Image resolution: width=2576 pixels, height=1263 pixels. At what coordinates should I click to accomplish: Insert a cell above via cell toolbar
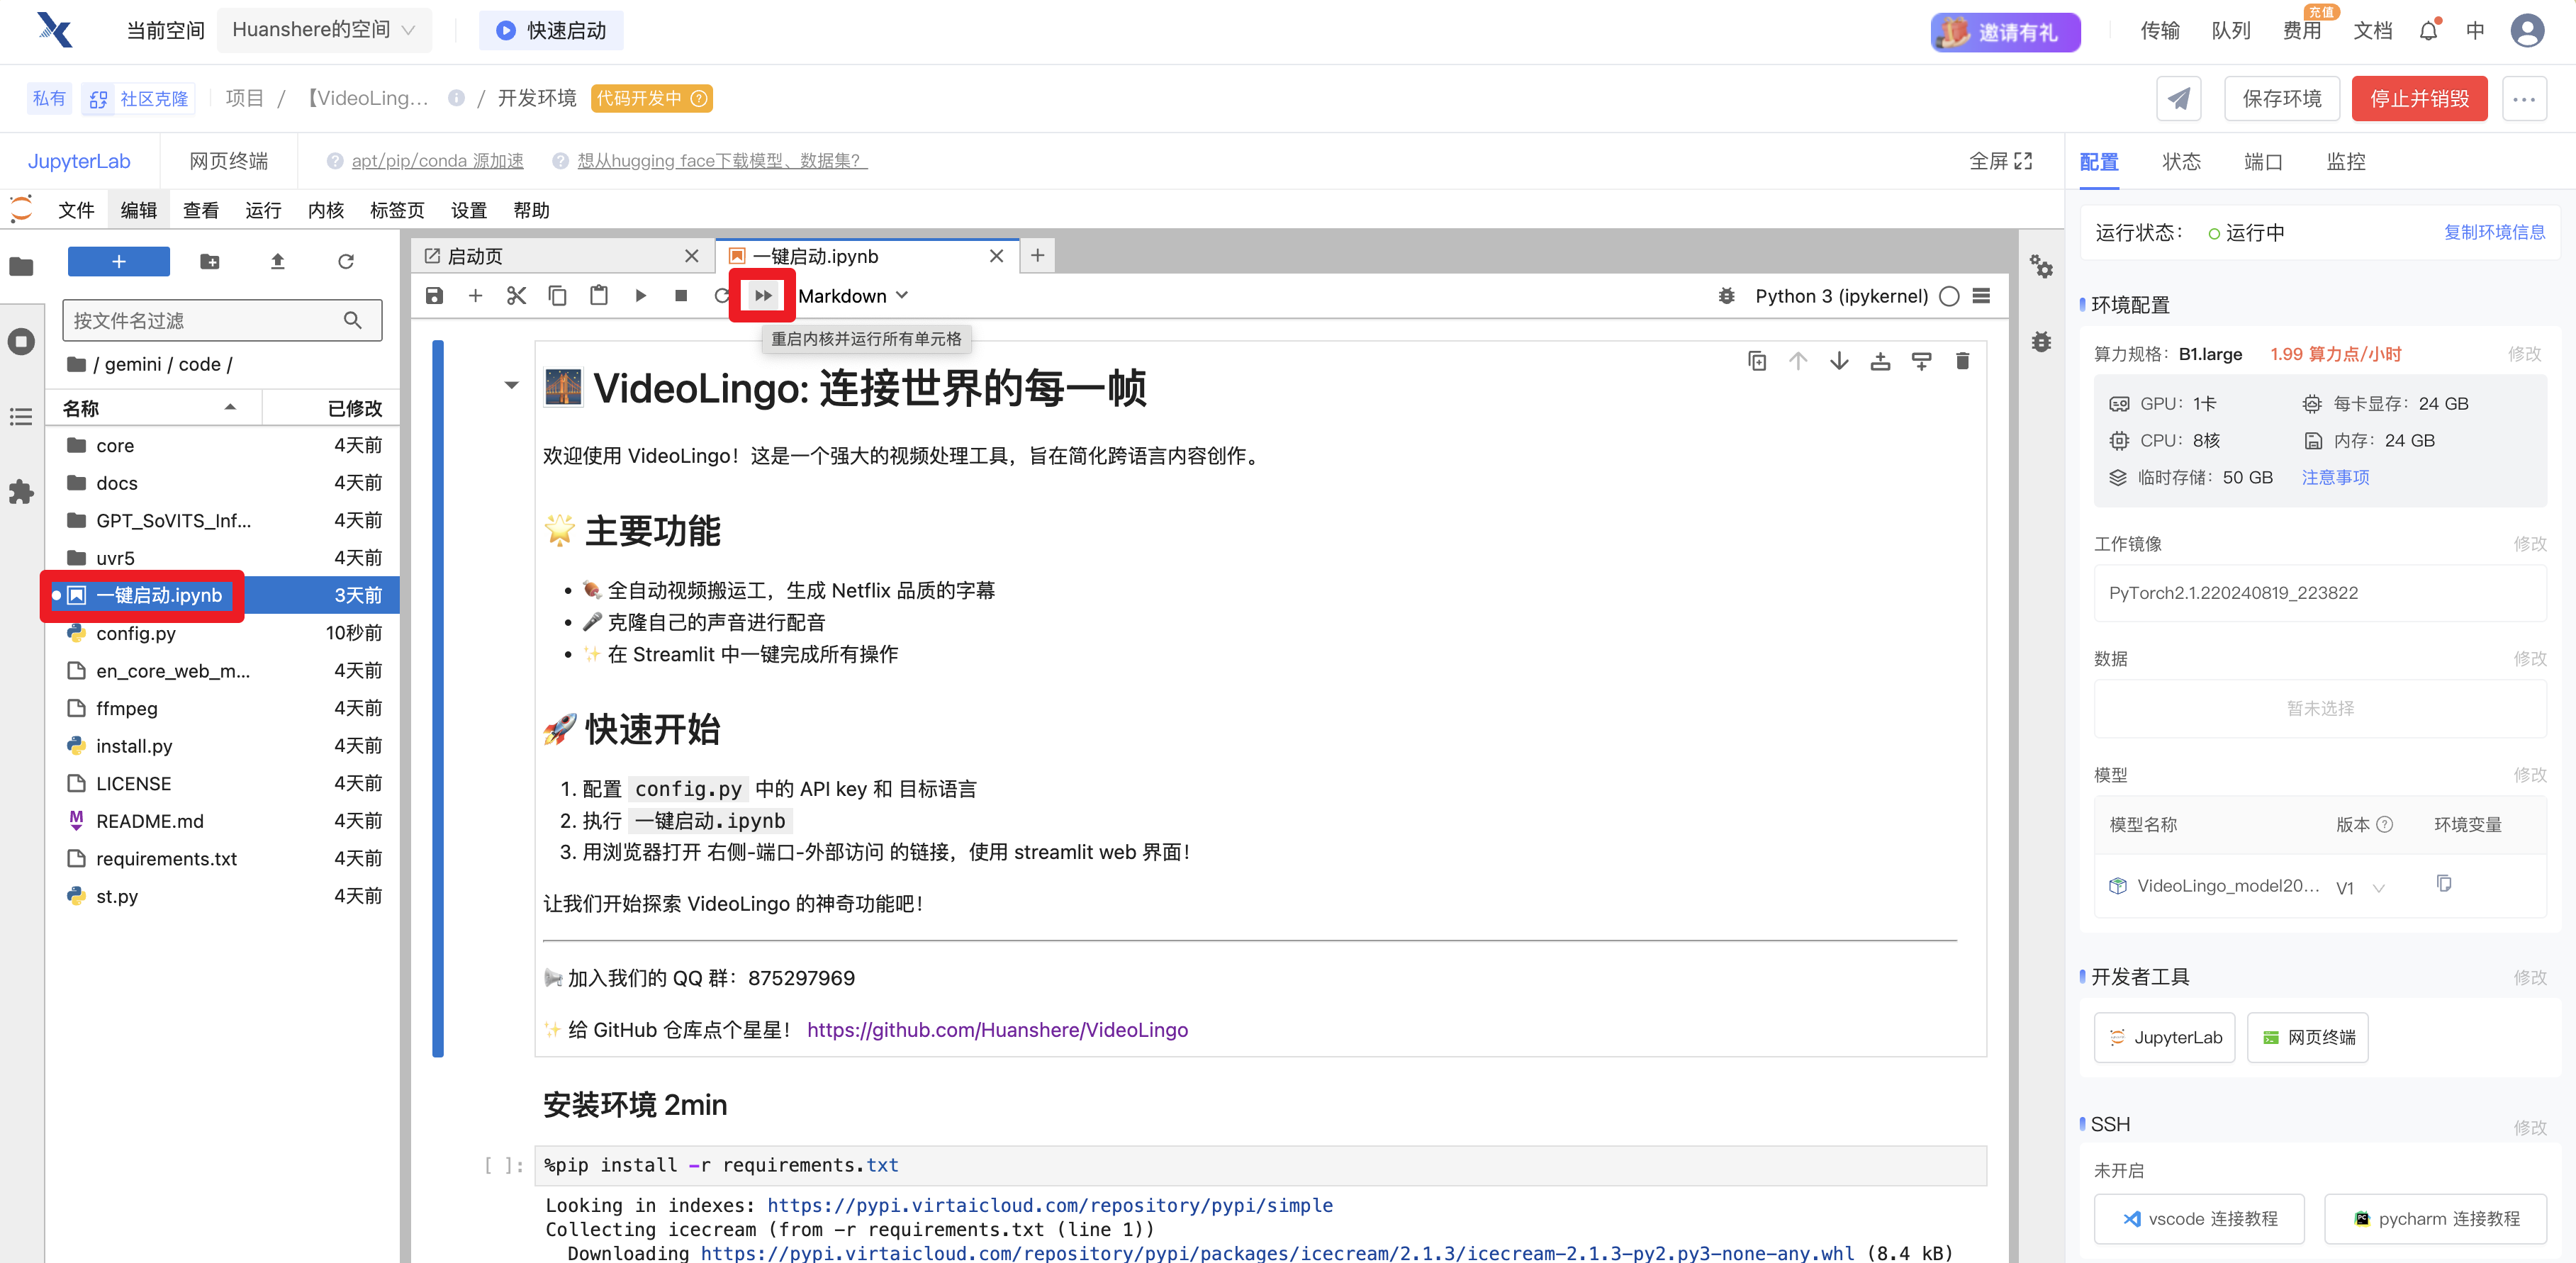(x=1880, y=361)
